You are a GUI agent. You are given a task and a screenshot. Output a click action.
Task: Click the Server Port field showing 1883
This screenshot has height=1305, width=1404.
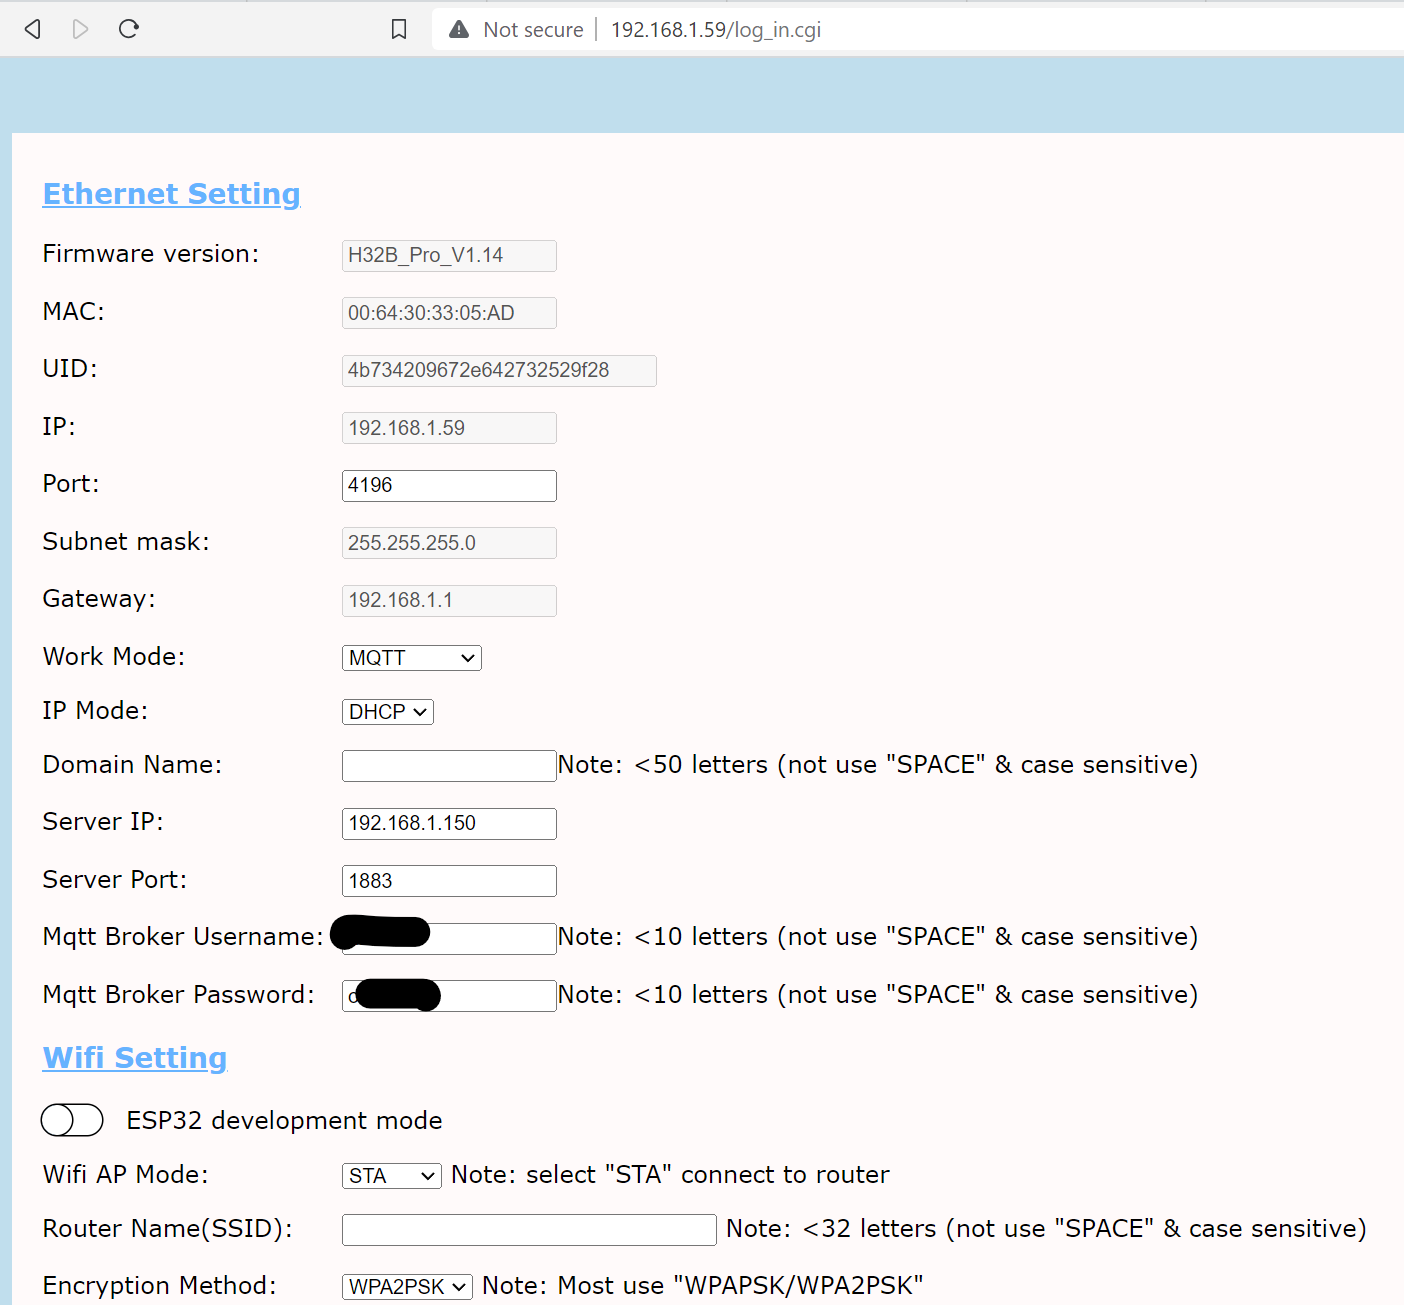click(449, 881)
